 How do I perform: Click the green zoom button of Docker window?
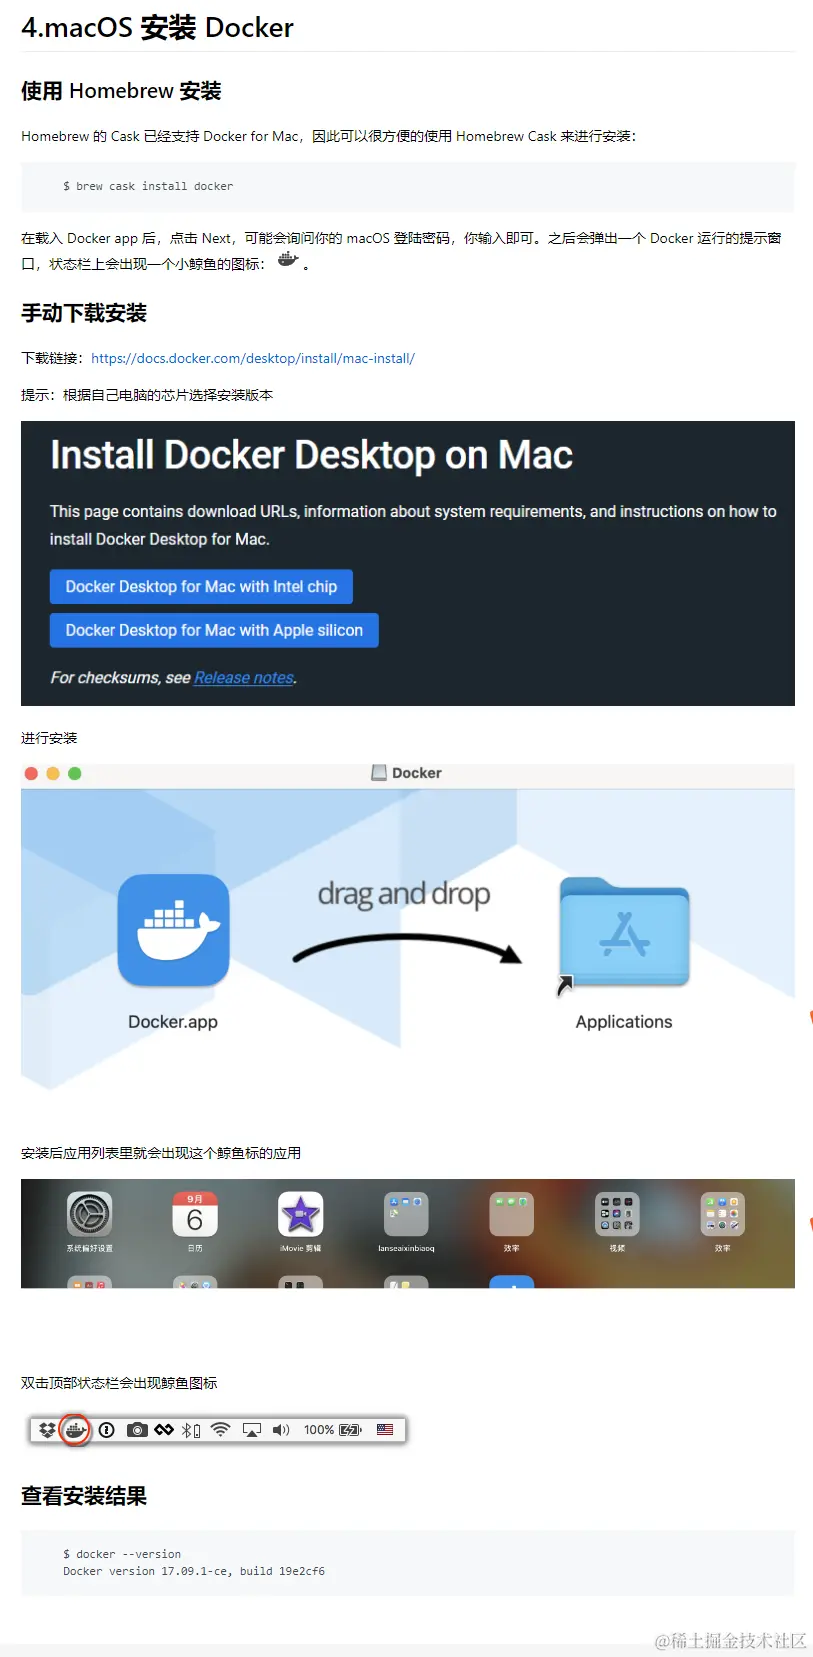[74, 773]
